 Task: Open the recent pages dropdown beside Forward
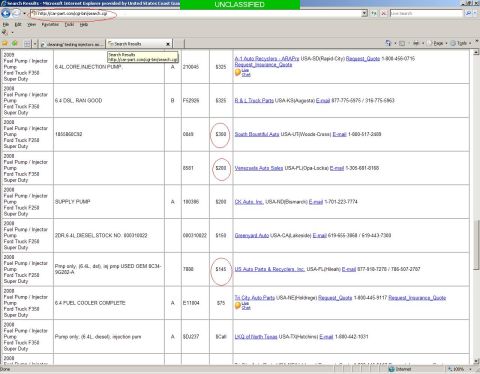pos(24,14)
